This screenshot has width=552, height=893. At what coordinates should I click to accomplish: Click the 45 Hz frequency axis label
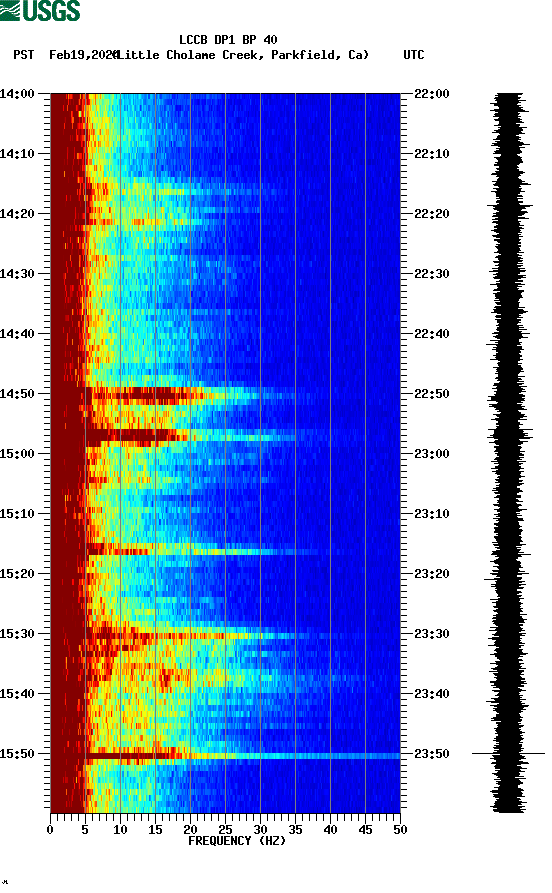[x=366, y=830]
